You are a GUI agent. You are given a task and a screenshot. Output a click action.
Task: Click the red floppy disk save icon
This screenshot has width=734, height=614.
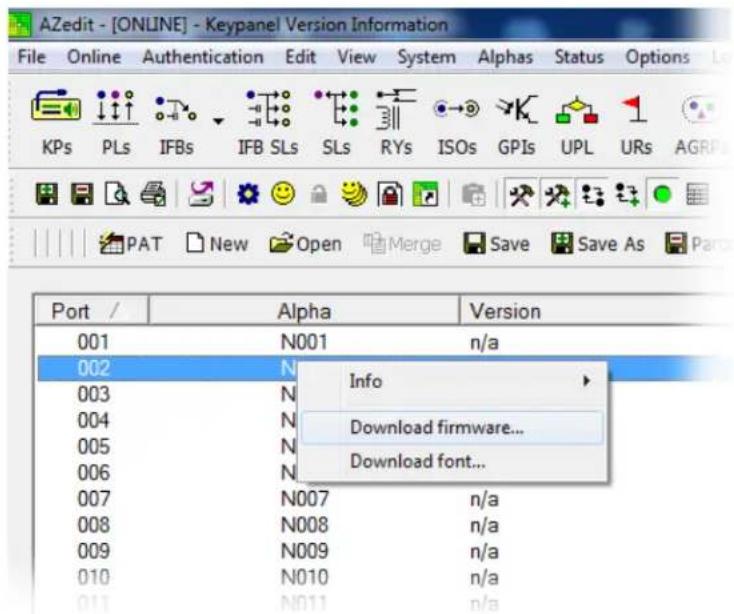click(x=82, y=194)
